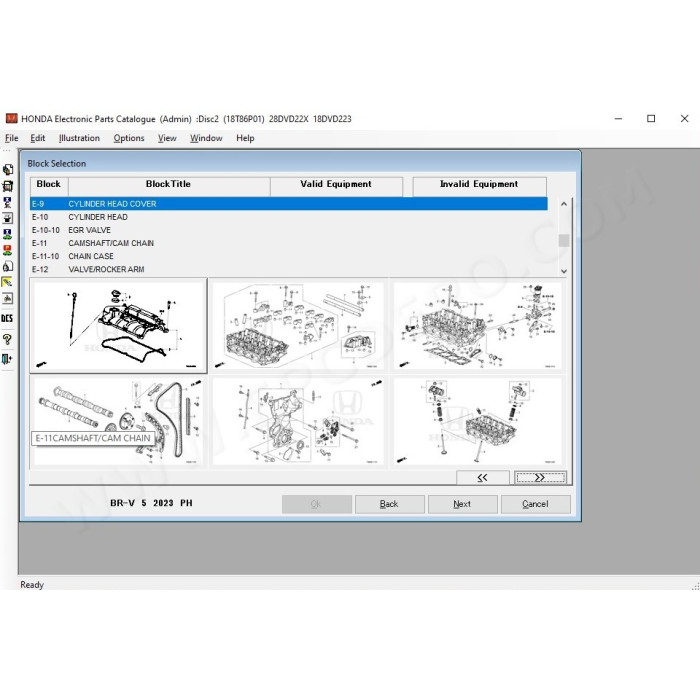Select the E-12 VALVE/ROCKER ARM row
The image size is (700, 700).
(x=288, y=269)
